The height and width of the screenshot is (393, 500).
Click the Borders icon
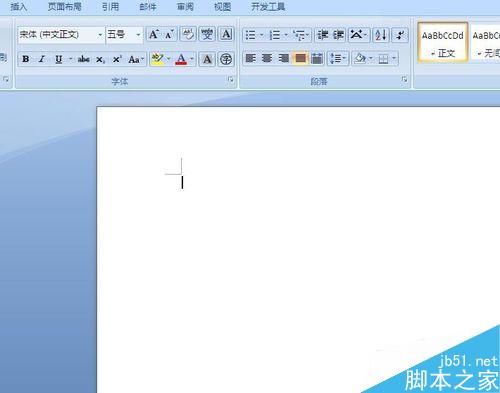pyautogui.click(x=383, y=59)
